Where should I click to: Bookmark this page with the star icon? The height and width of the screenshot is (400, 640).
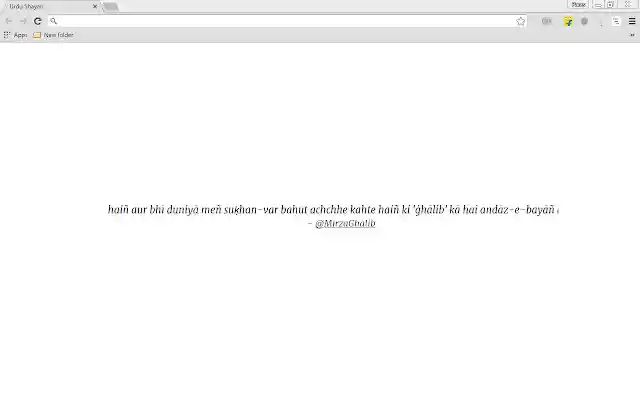pos(520,21)
